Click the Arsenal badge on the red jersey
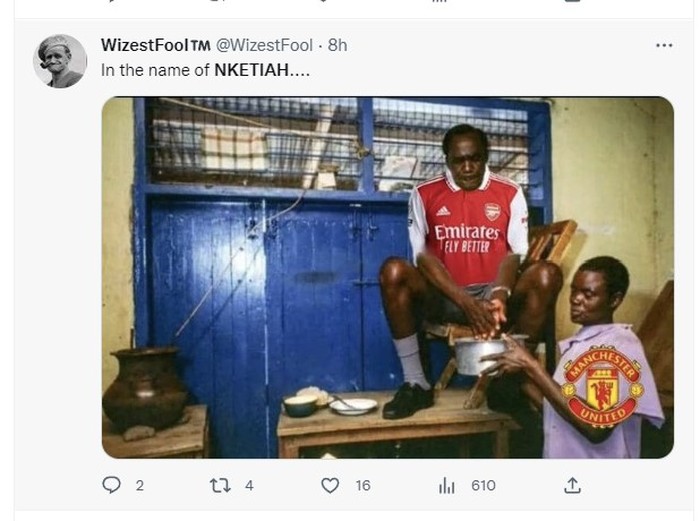Viewport: 700px width, 521px height. pyautogui.click(x=492, y=211)
